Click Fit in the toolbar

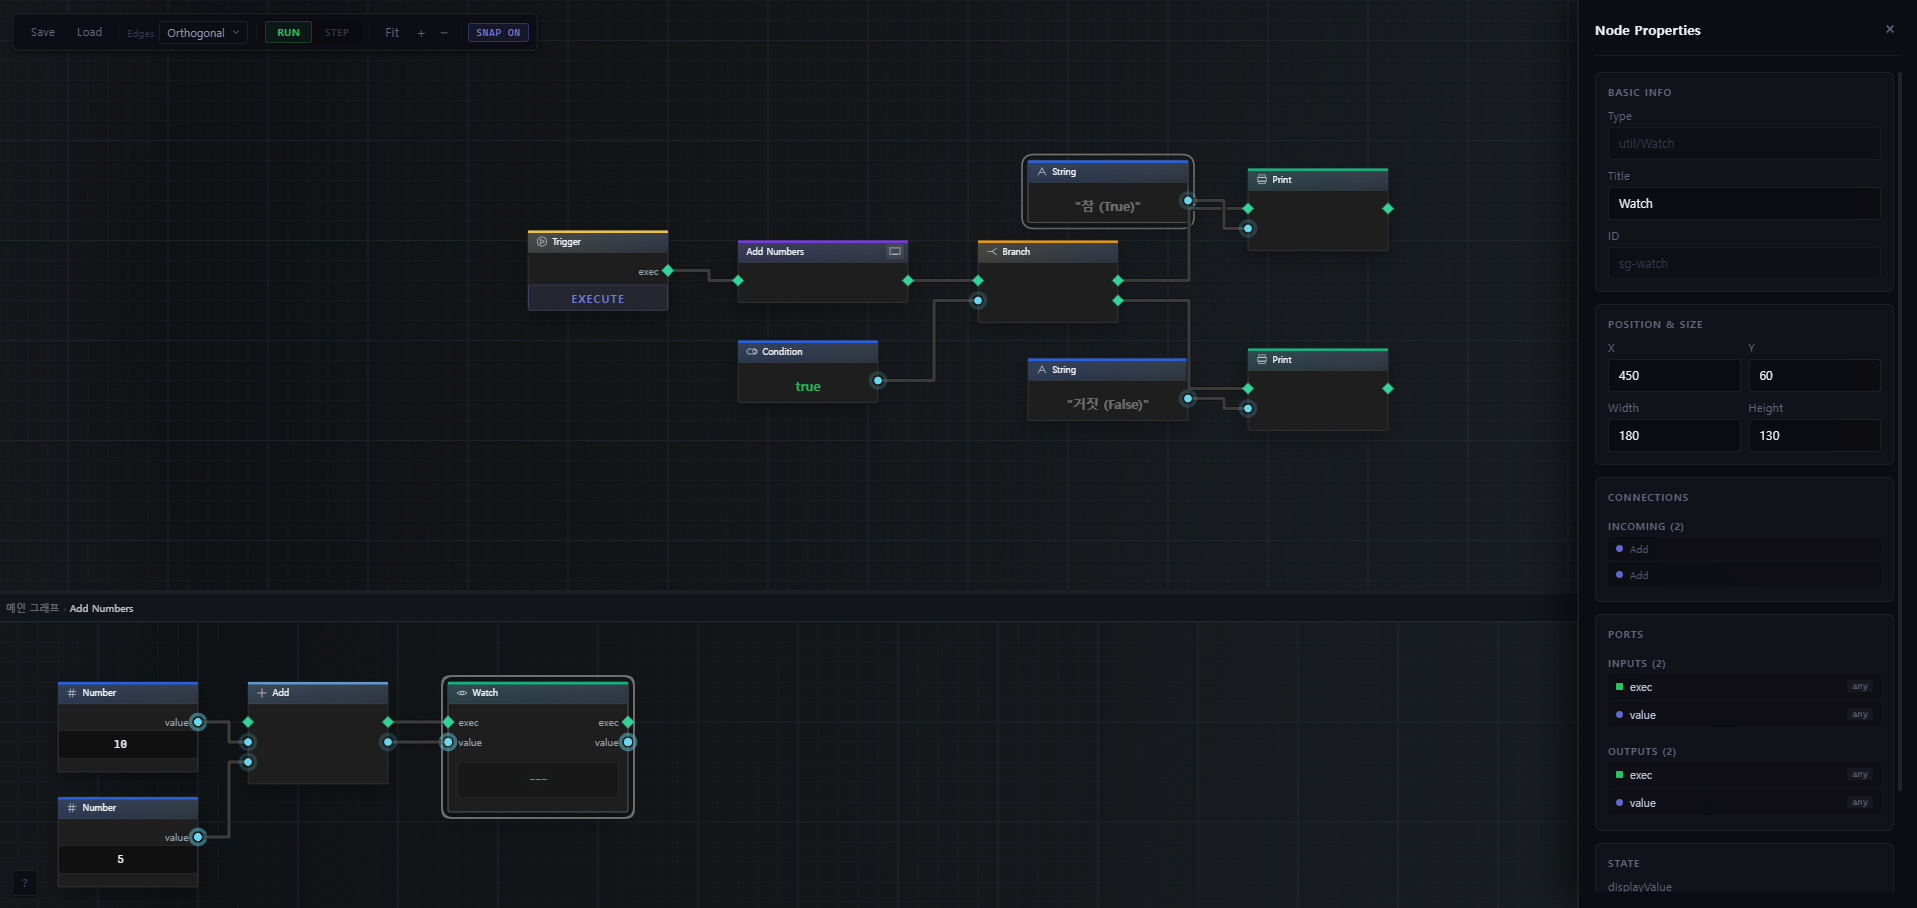click(x=392, y=33)
